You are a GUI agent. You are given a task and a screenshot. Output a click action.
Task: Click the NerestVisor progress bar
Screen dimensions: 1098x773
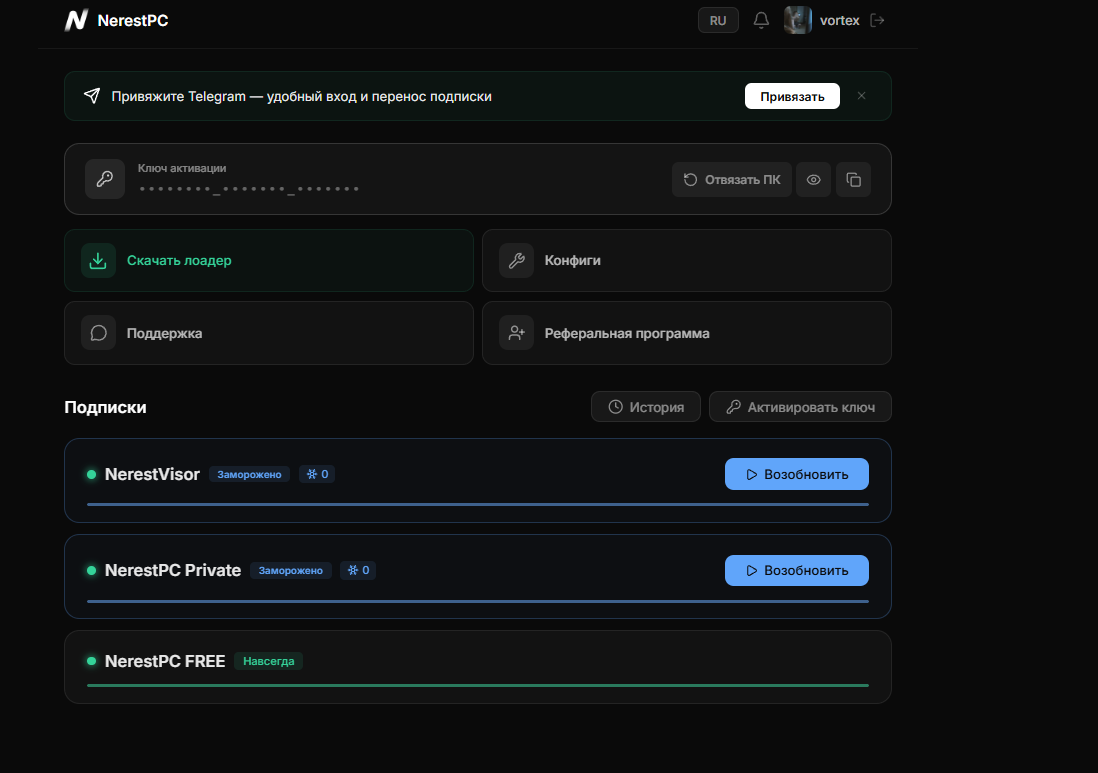coord(478,504)
